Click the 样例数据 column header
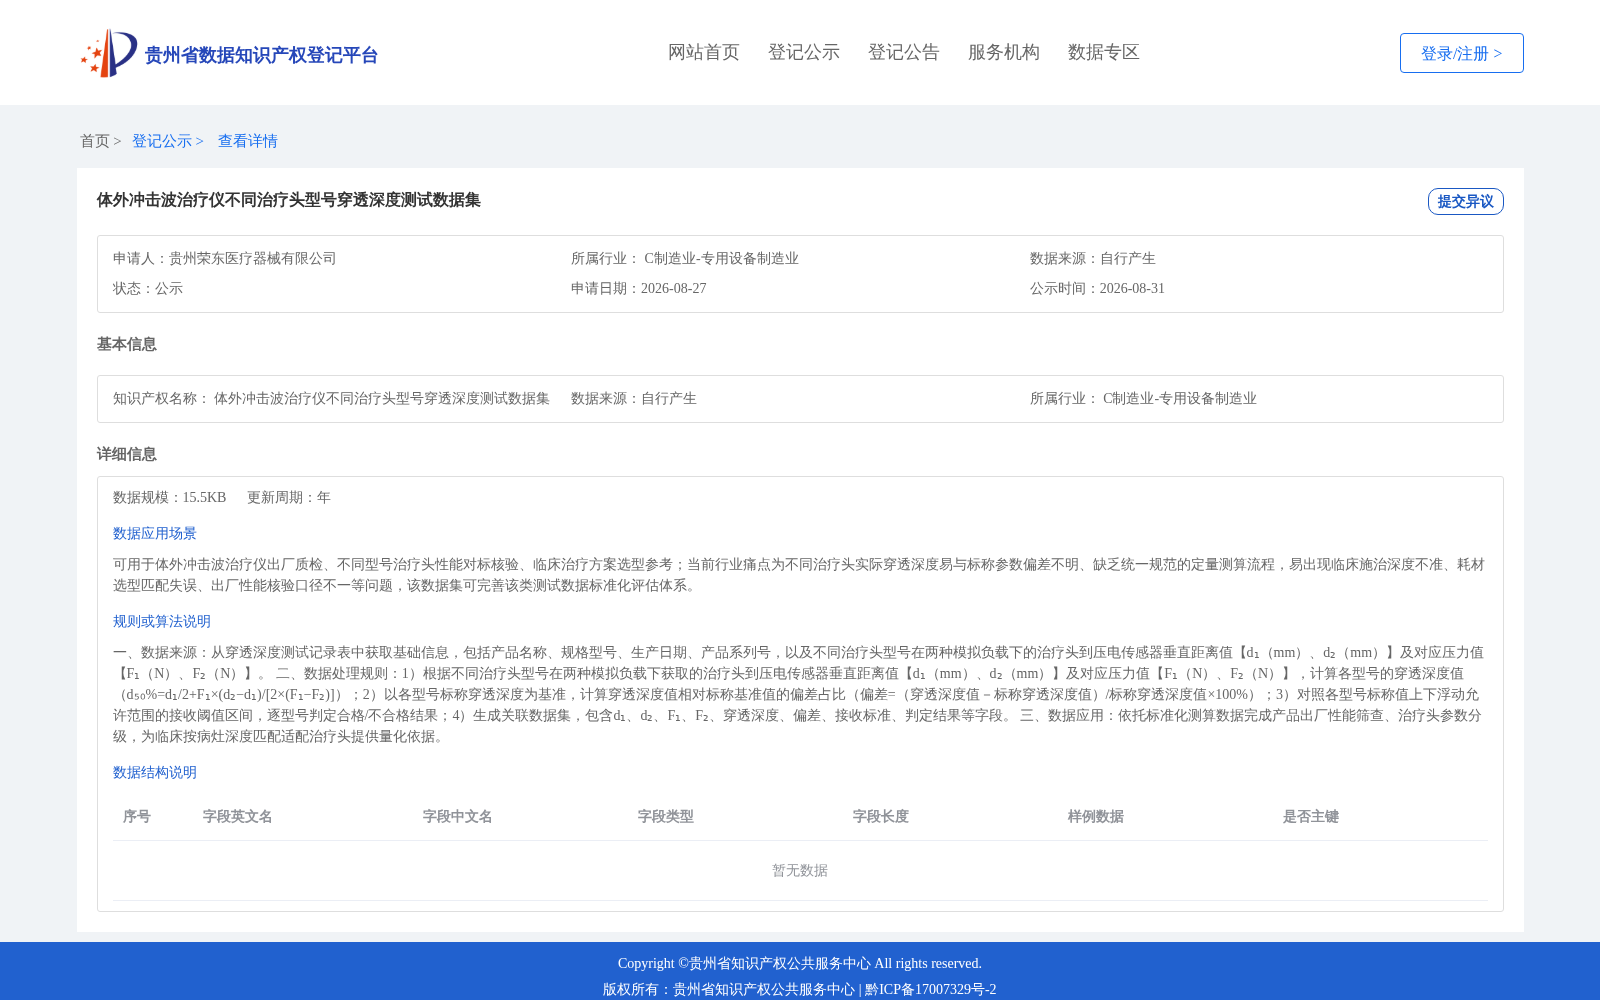The height and width of the screenshot is (1000, 1600). pos(1096,816)
